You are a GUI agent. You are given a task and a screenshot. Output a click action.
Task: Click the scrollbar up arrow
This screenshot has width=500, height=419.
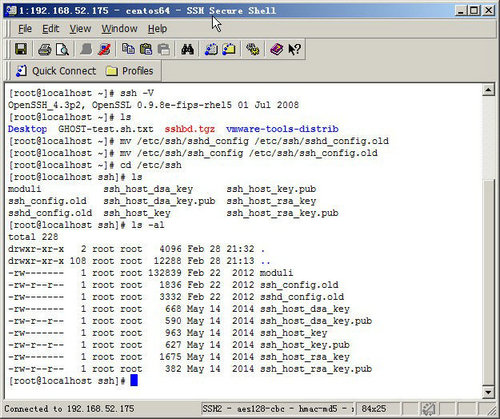point(488,90)
